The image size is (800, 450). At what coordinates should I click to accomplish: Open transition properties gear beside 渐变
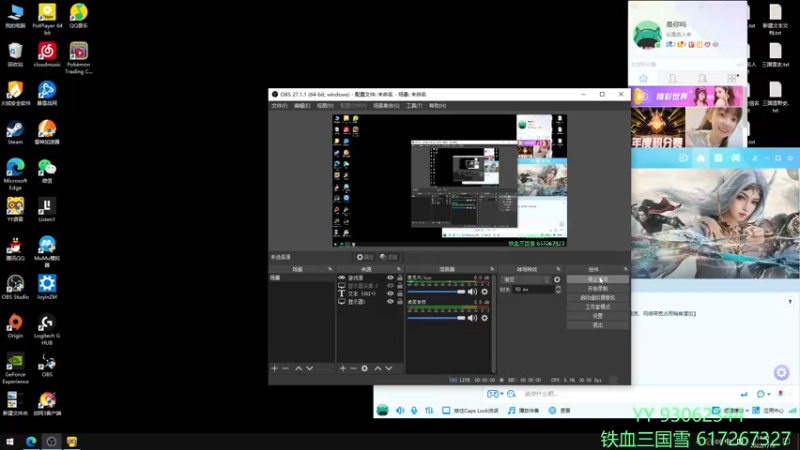(557, 280)
